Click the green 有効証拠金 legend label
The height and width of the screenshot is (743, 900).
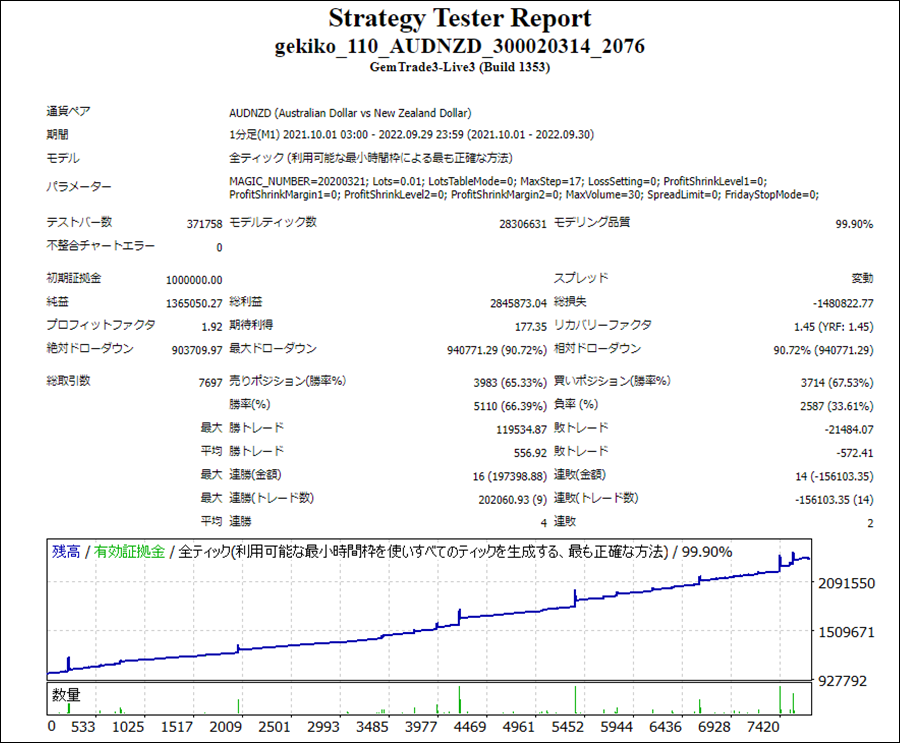(130, 551)
